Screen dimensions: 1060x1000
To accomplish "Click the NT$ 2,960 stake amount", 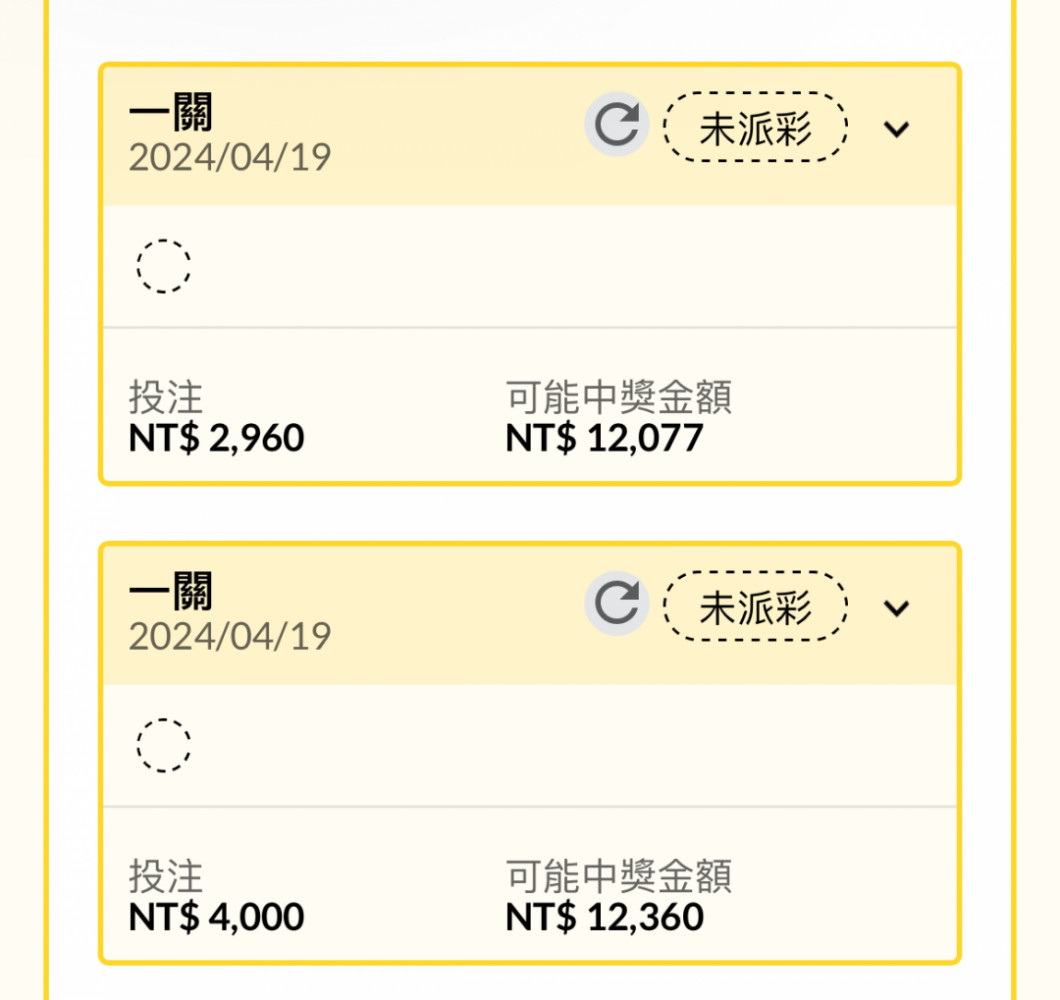I will 216,438.
